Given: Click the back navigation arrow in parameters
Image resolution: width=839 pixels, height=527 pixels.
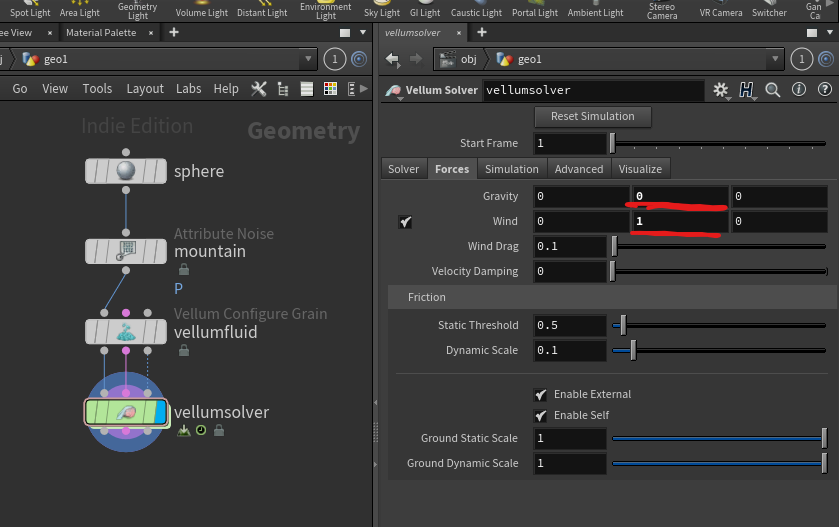Looking at the screenshot, I should pyautogui.click(x=393, y=60).
